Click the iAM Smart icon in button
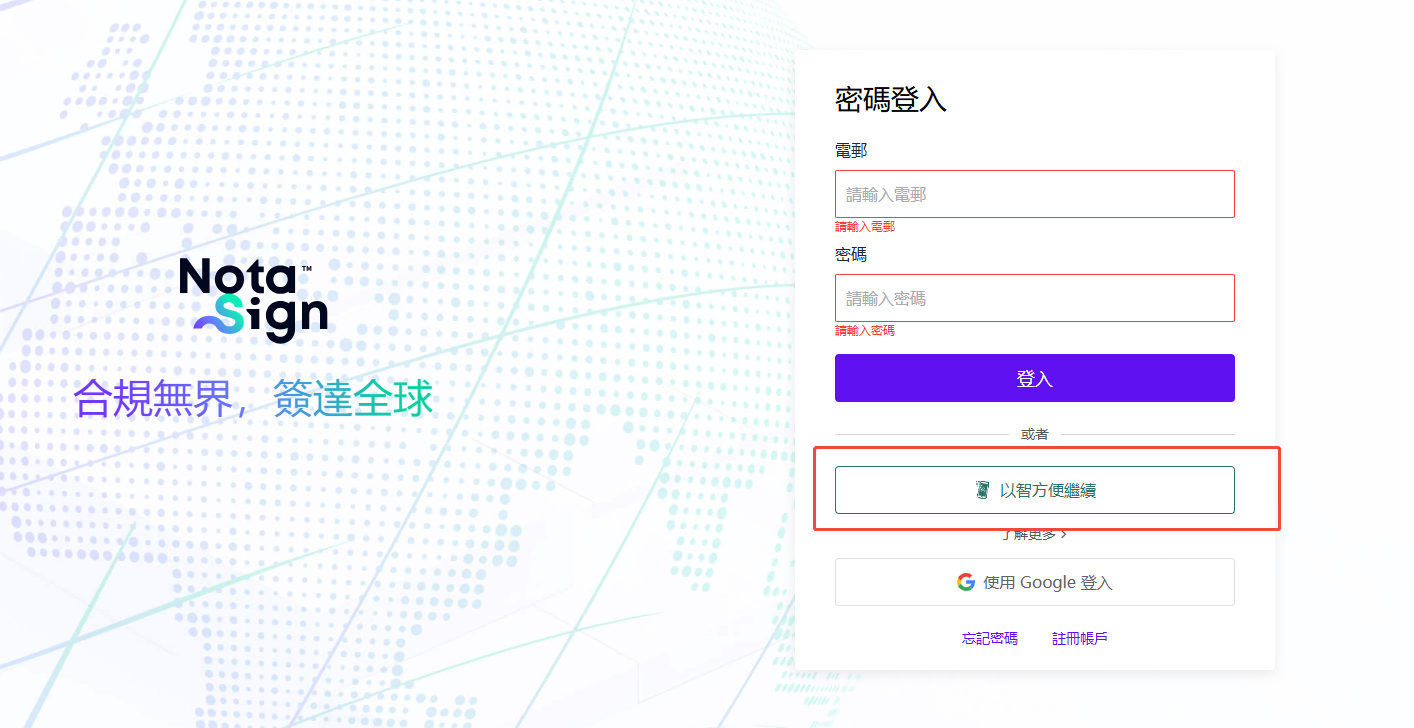 point(982,490)
